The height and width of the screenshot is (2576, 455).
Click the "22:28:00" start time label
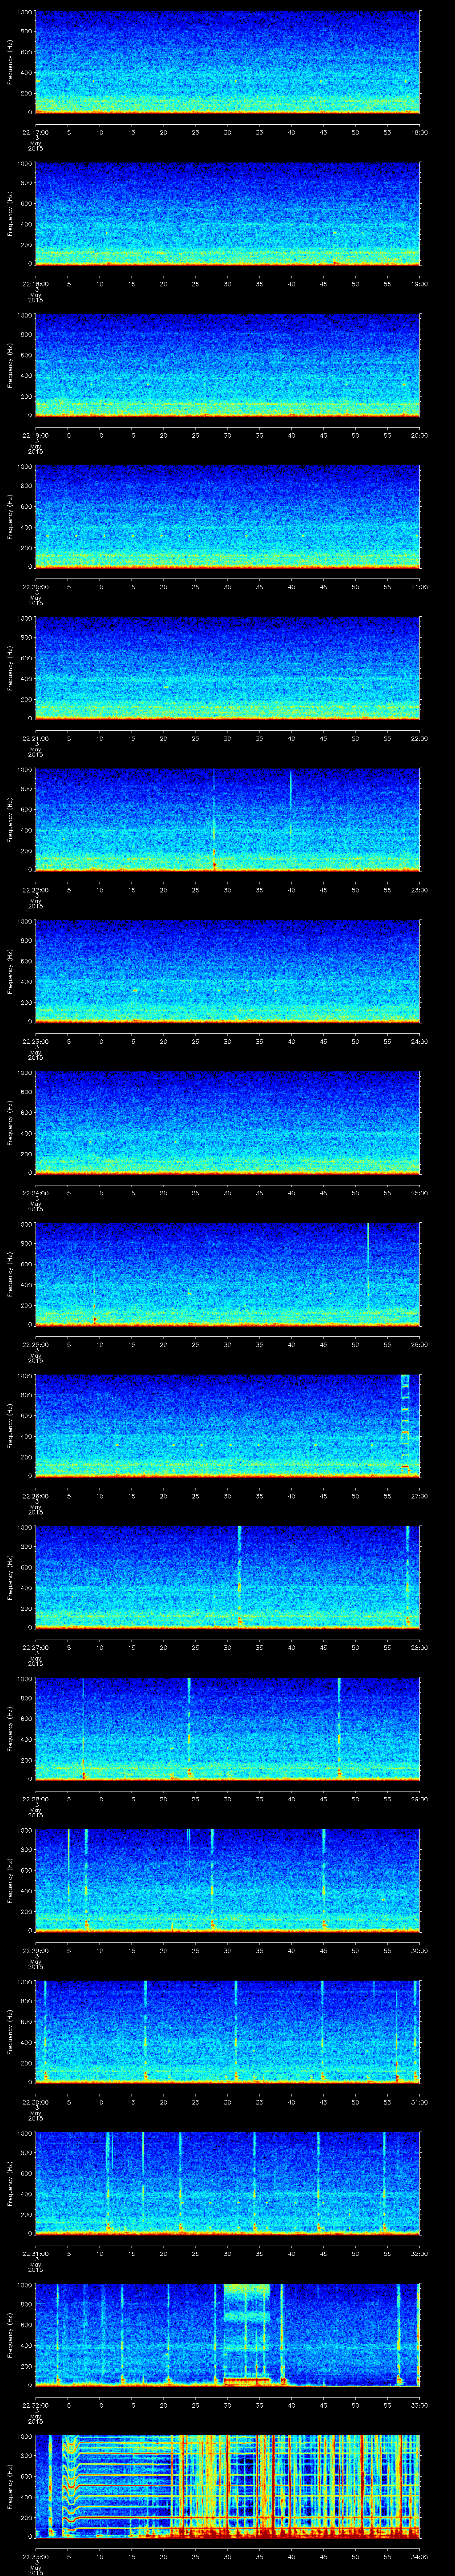pos(35,1799)
